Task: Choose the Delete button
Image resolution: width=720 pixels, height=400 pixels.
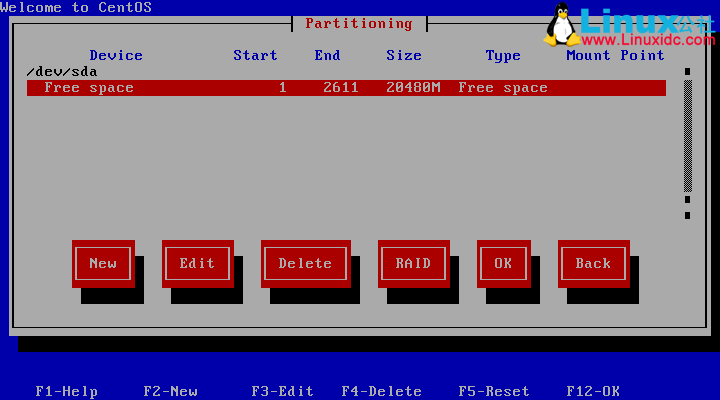Action: click(x=306, y=264)
